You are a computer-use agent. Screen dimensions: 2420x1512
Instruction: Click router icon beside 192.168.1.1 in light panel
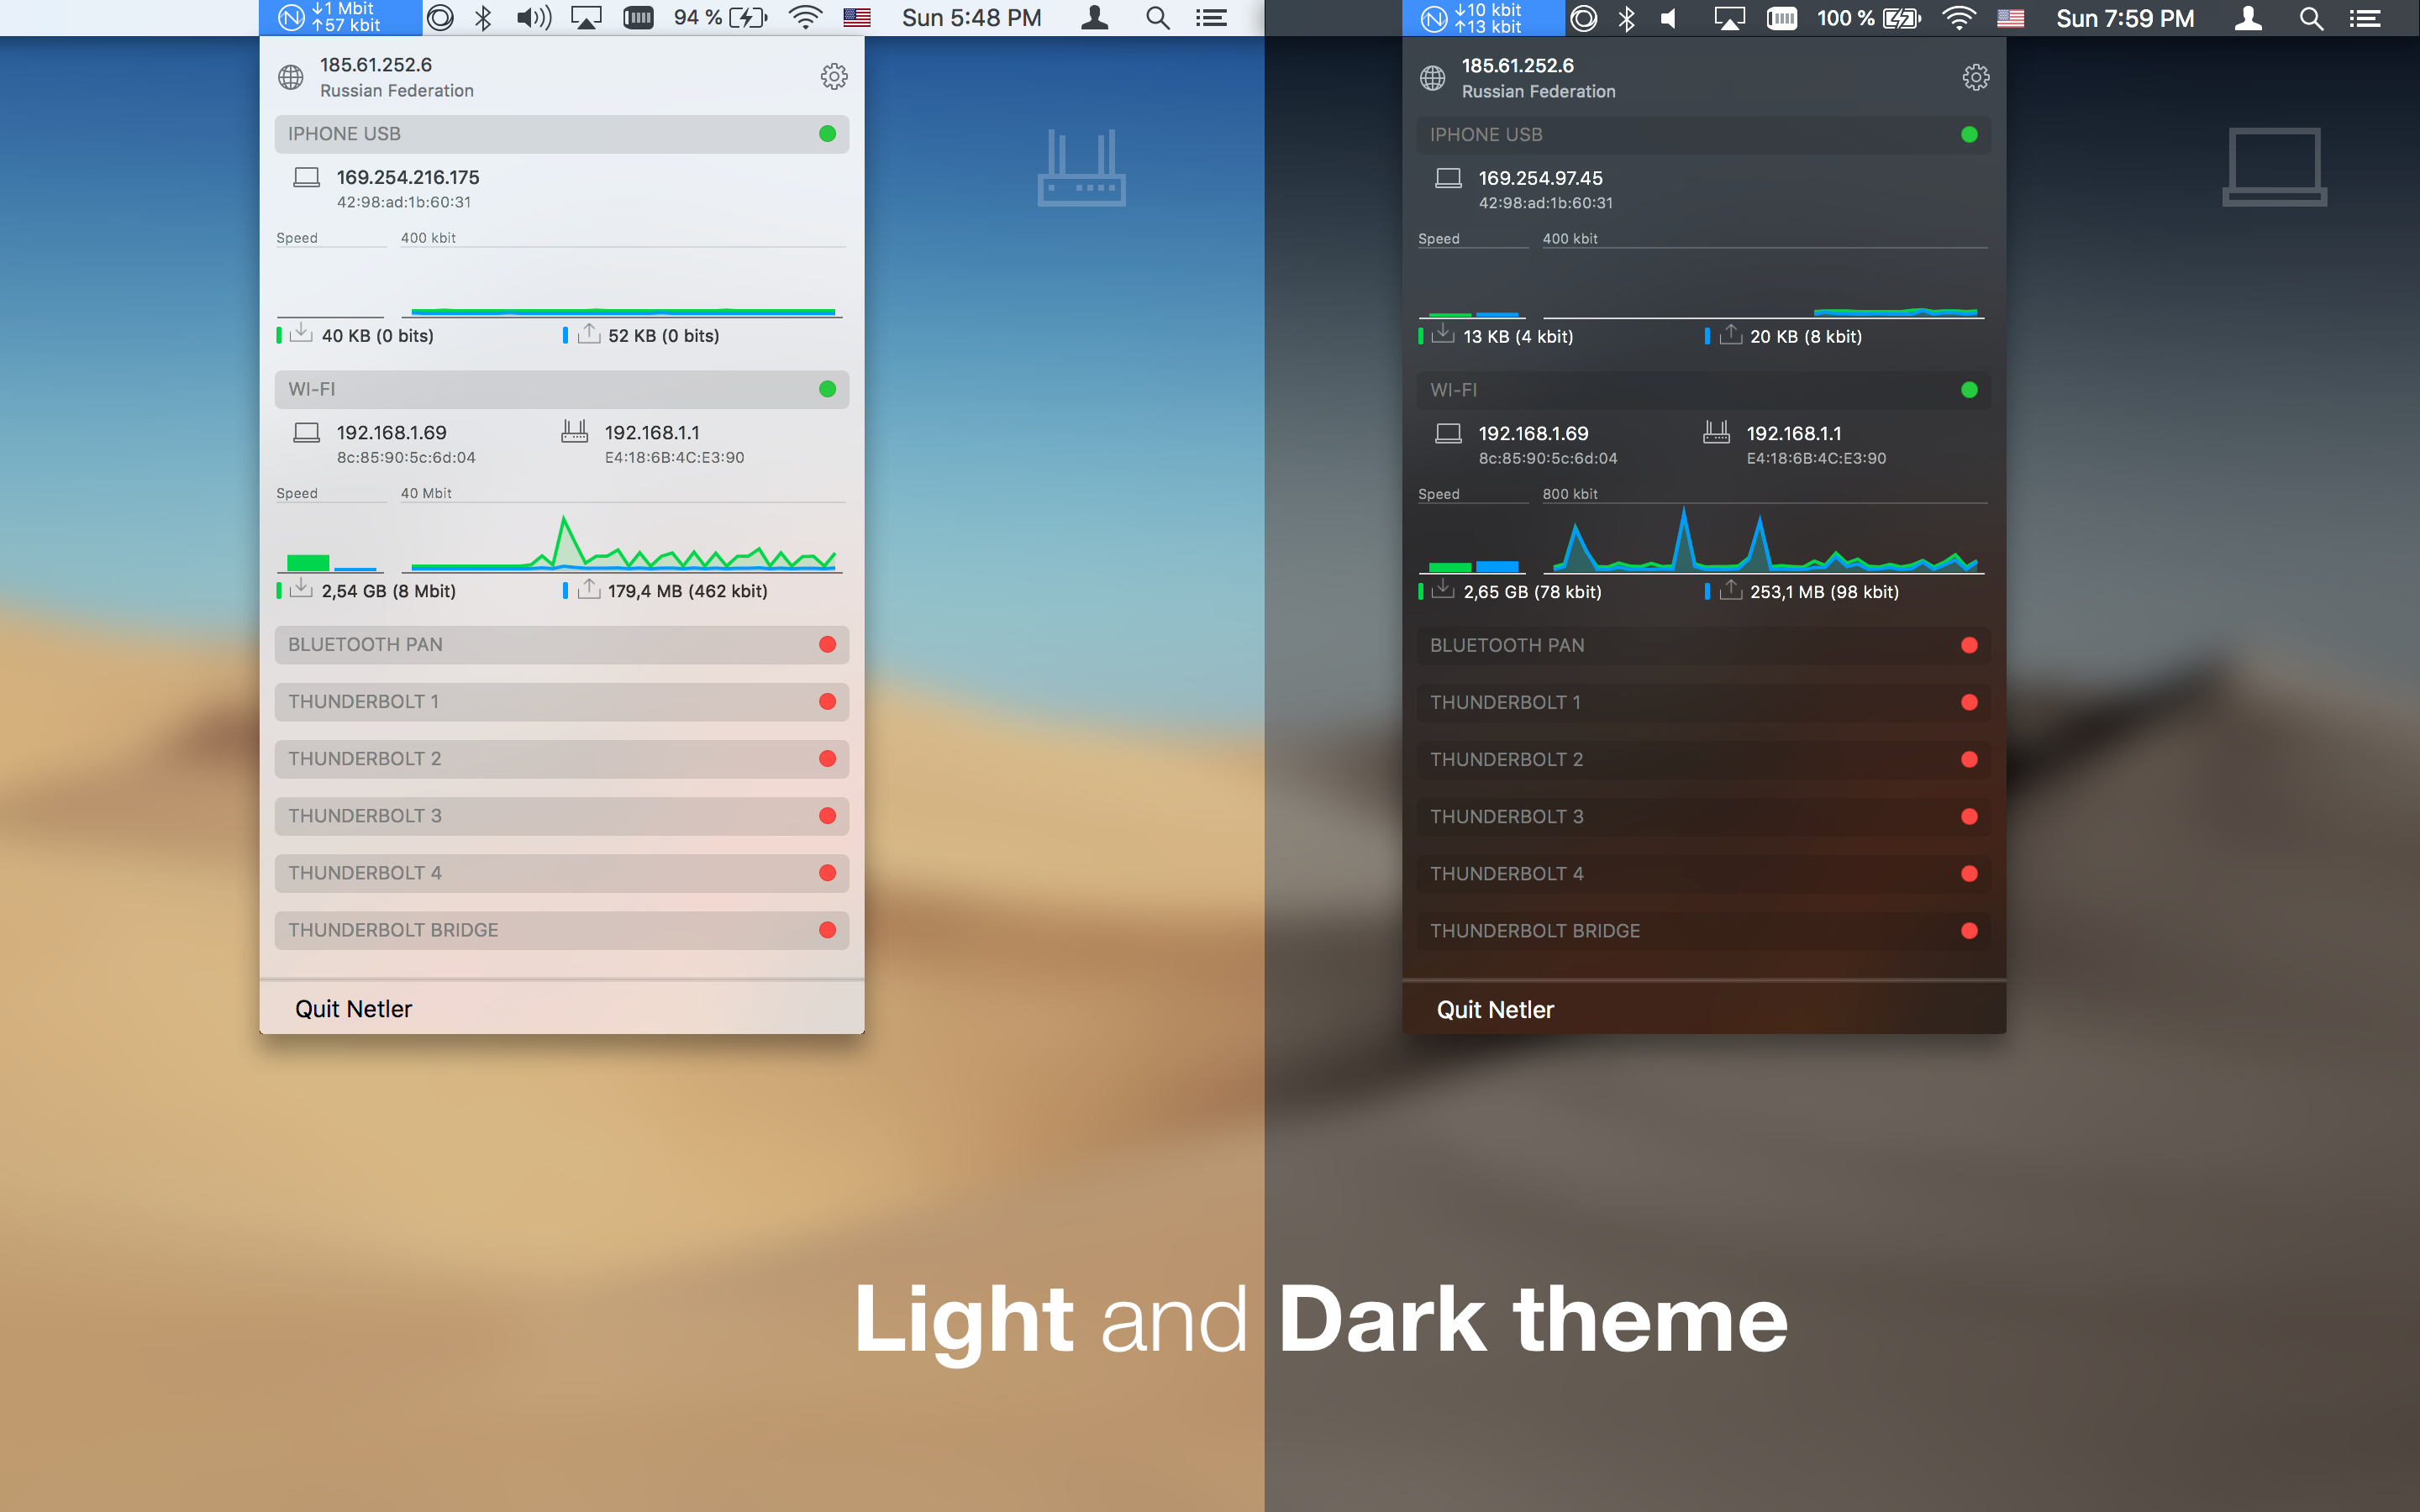pos(574,432)
